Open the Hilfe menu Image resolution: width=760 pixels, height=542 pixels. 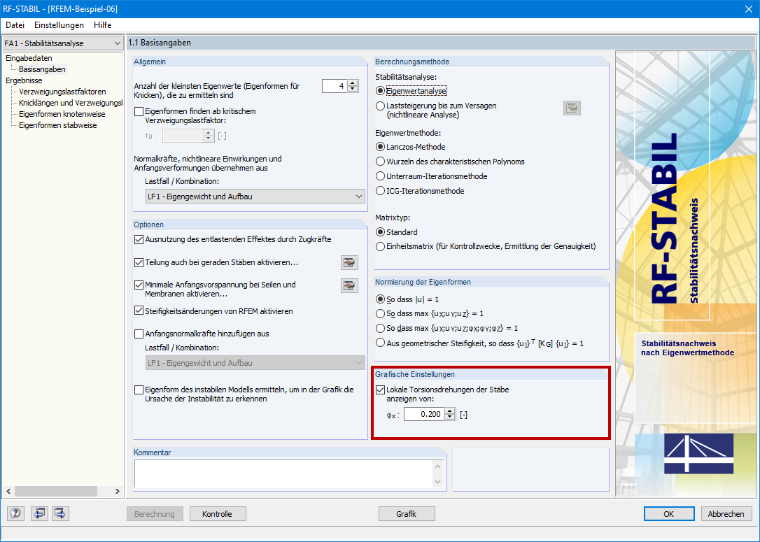pos(102,25)
